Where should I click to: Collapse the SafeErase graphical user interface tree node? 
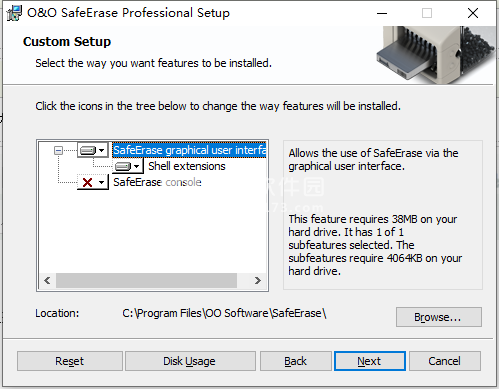click(x=58, y=151)
